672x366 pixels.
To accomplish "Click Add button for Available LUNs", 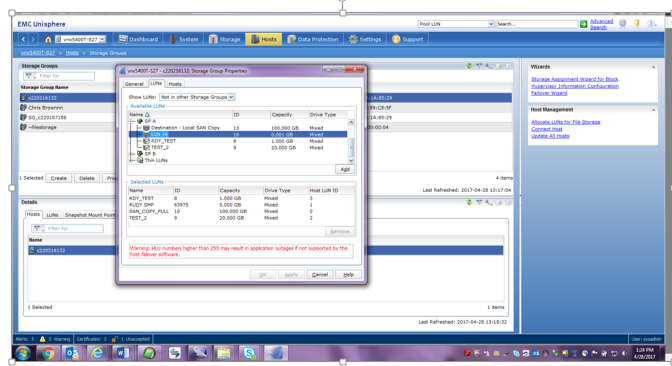I will coord(345,169).
